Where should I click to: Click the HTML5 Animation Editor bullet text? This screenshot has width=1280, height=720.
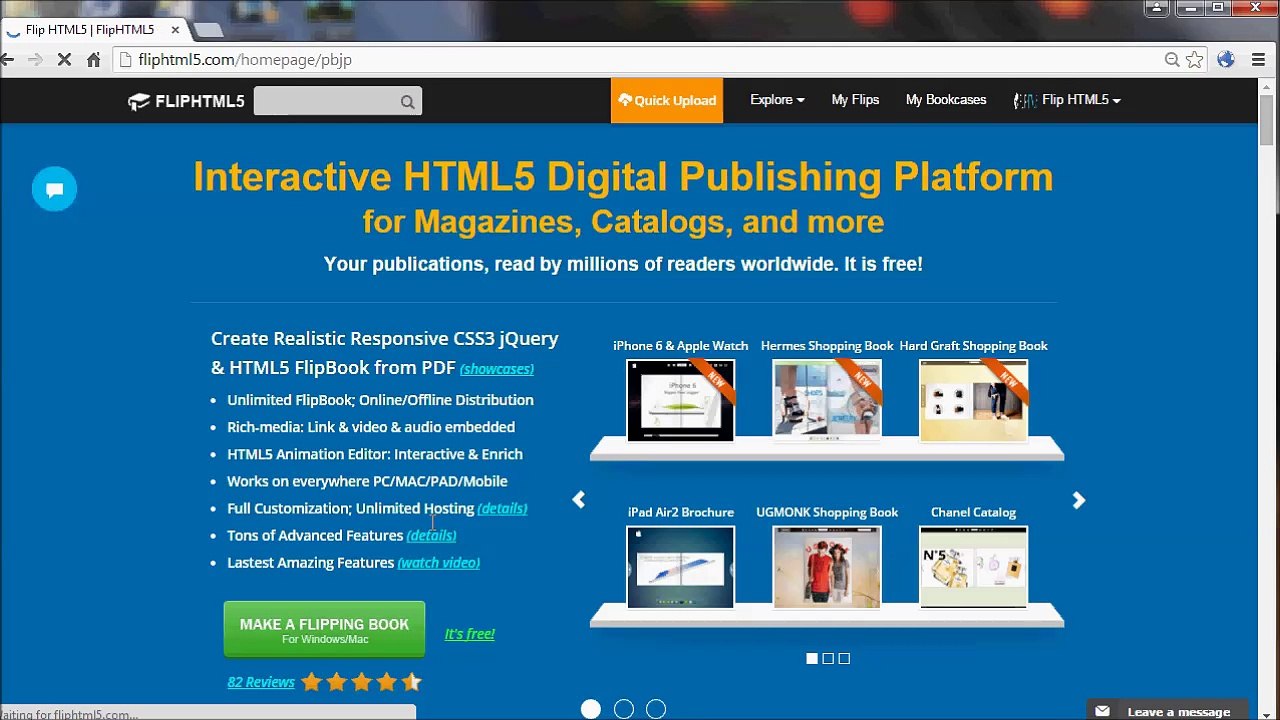[x=375, y=454]
